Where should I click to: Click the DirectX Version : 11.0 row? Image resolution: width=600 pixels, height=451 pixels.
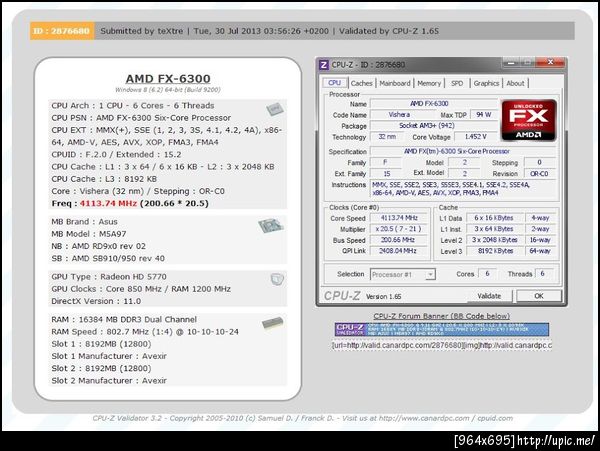[x=96, y=301]
